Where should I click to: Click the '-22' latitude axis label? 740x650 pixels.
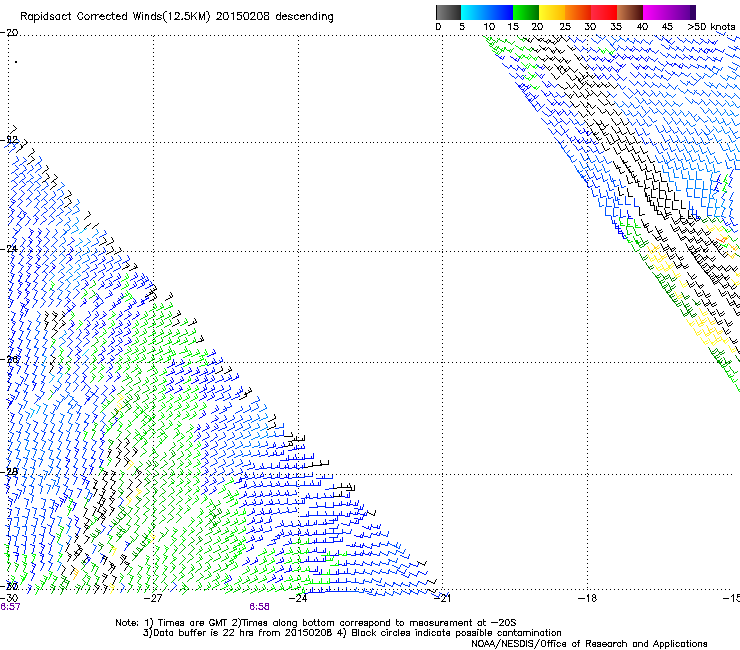tap(9, 140)
